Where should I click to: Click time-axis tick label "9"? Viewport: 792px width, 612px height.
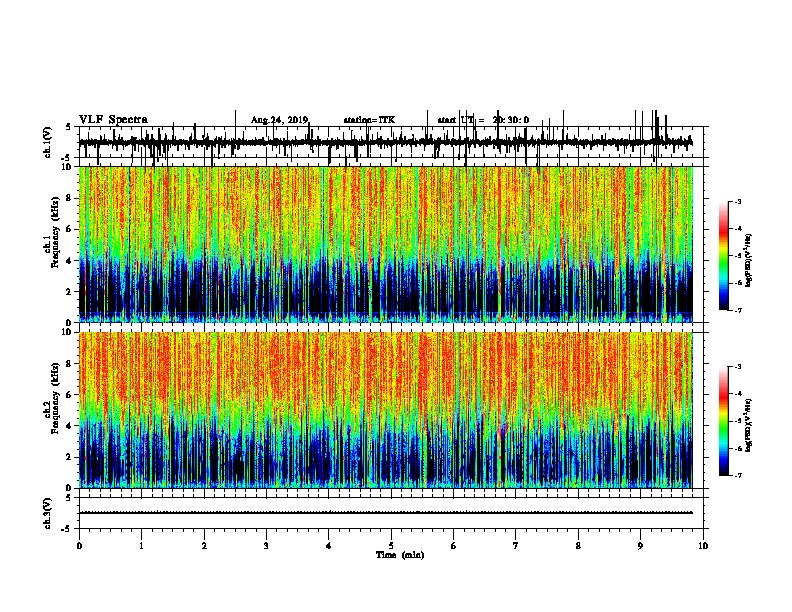coord(640,546)
